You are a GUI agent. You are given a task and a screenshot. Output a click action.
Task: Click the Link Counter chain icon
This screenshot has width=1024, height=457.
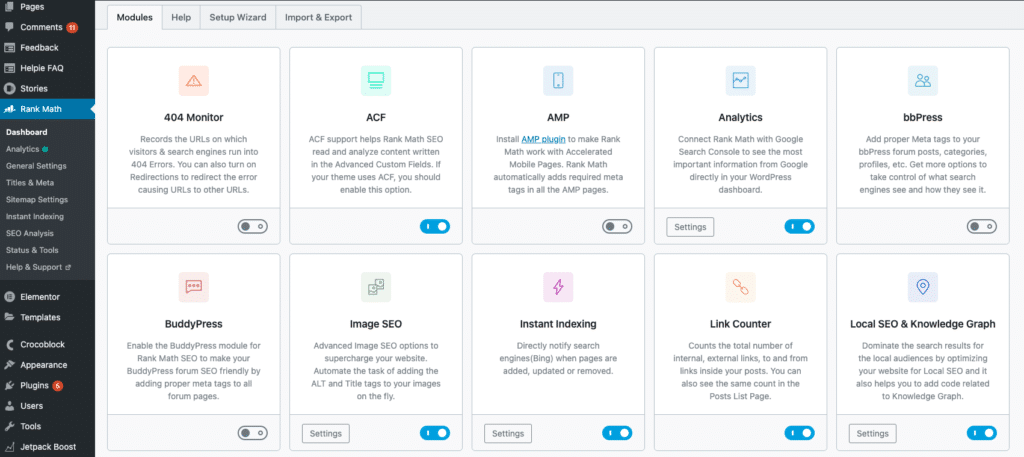741,287
